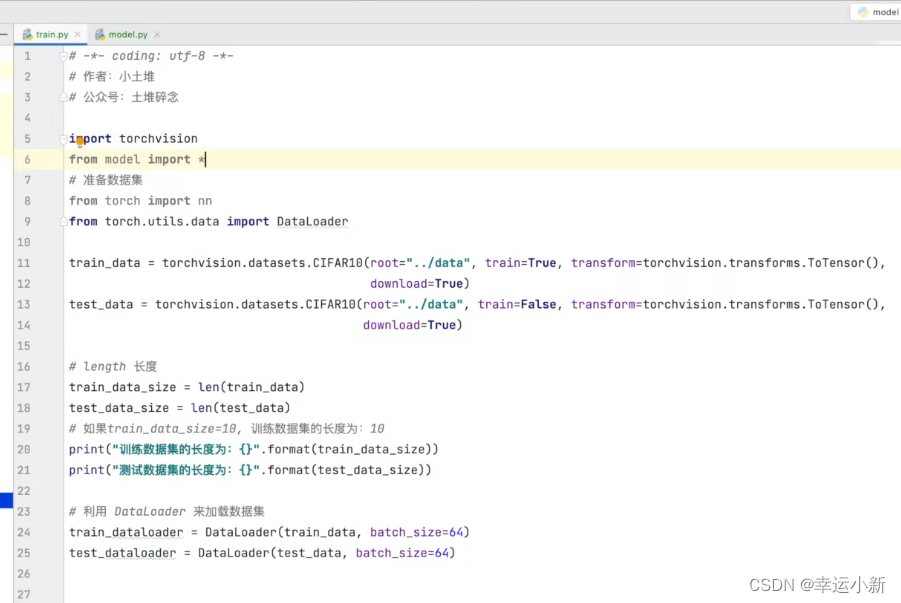Screen dimensions: 901x603
Task: Toggle the fold marker at line 9
Action: [x=63, y=221]
